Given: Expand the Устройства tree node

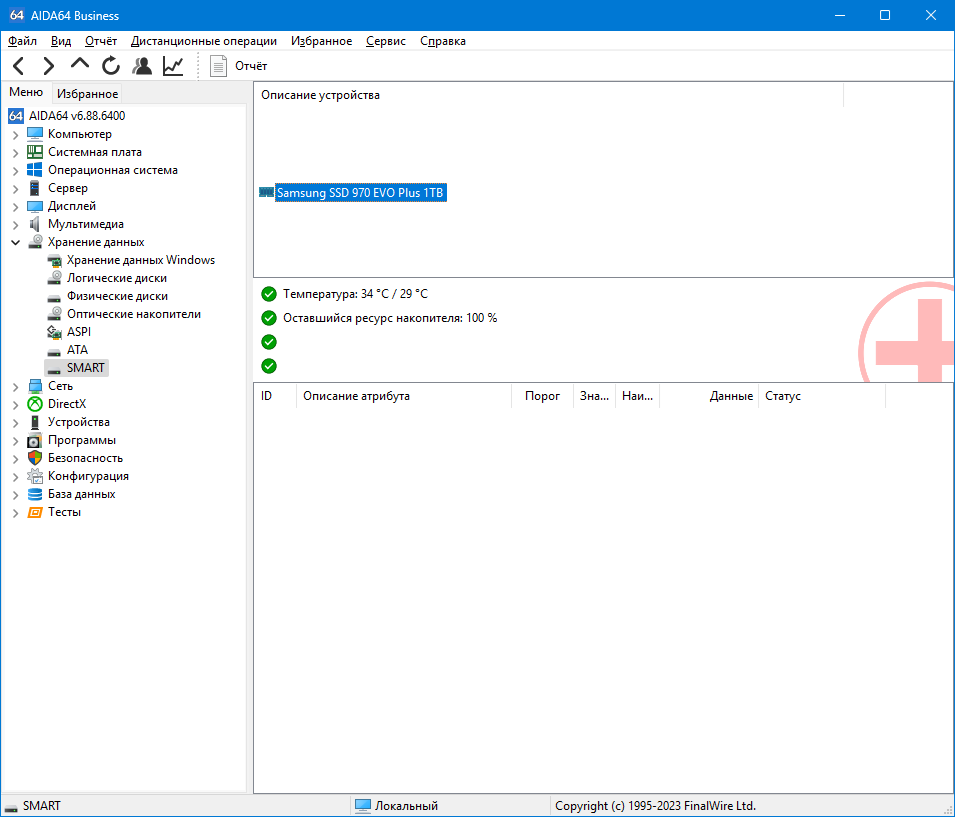Looking at the screenshot, I should (x=16, y=422).
